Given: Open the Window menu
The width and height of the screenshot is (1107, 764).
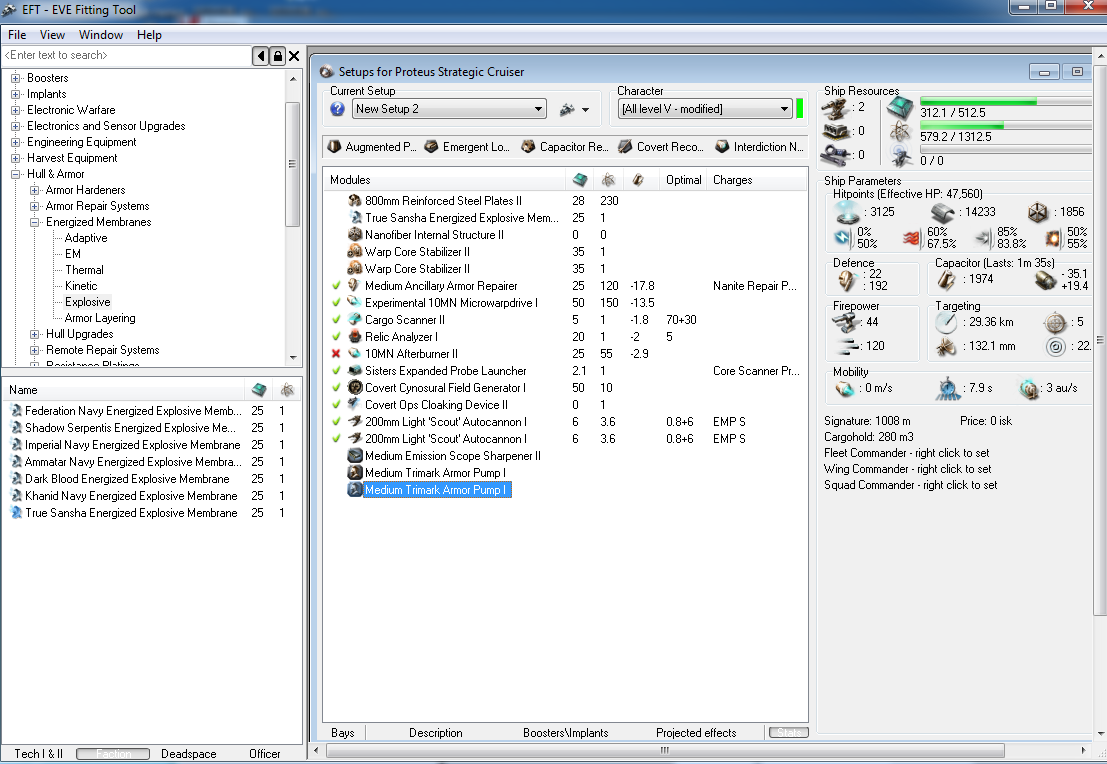Looking at the screenshot, I should (x=101, y=35).
